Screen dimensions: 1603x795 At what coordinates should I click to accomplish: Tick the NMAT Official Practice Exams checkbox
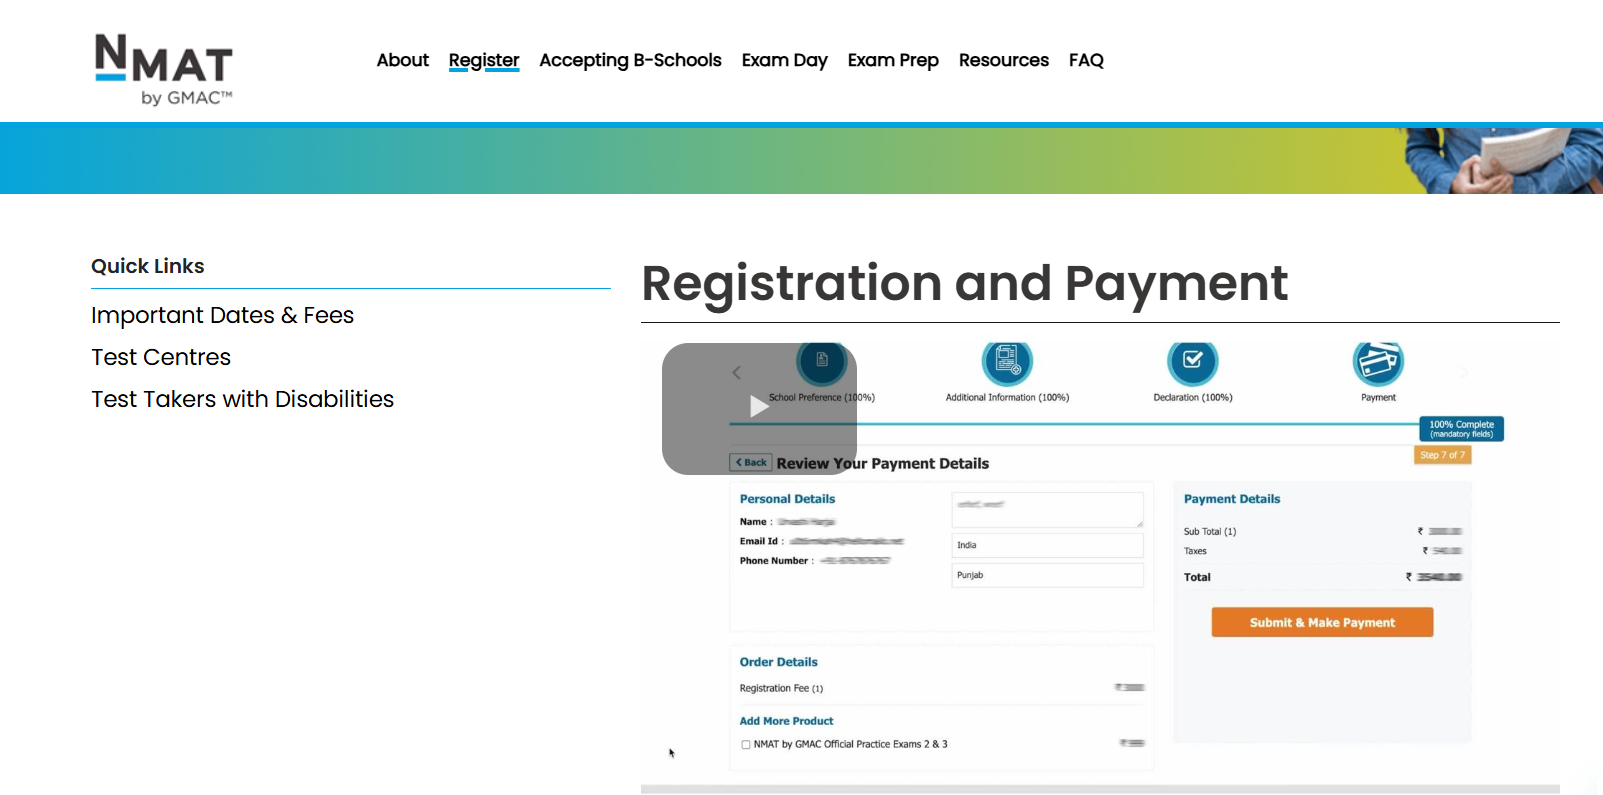pos(746,744)
